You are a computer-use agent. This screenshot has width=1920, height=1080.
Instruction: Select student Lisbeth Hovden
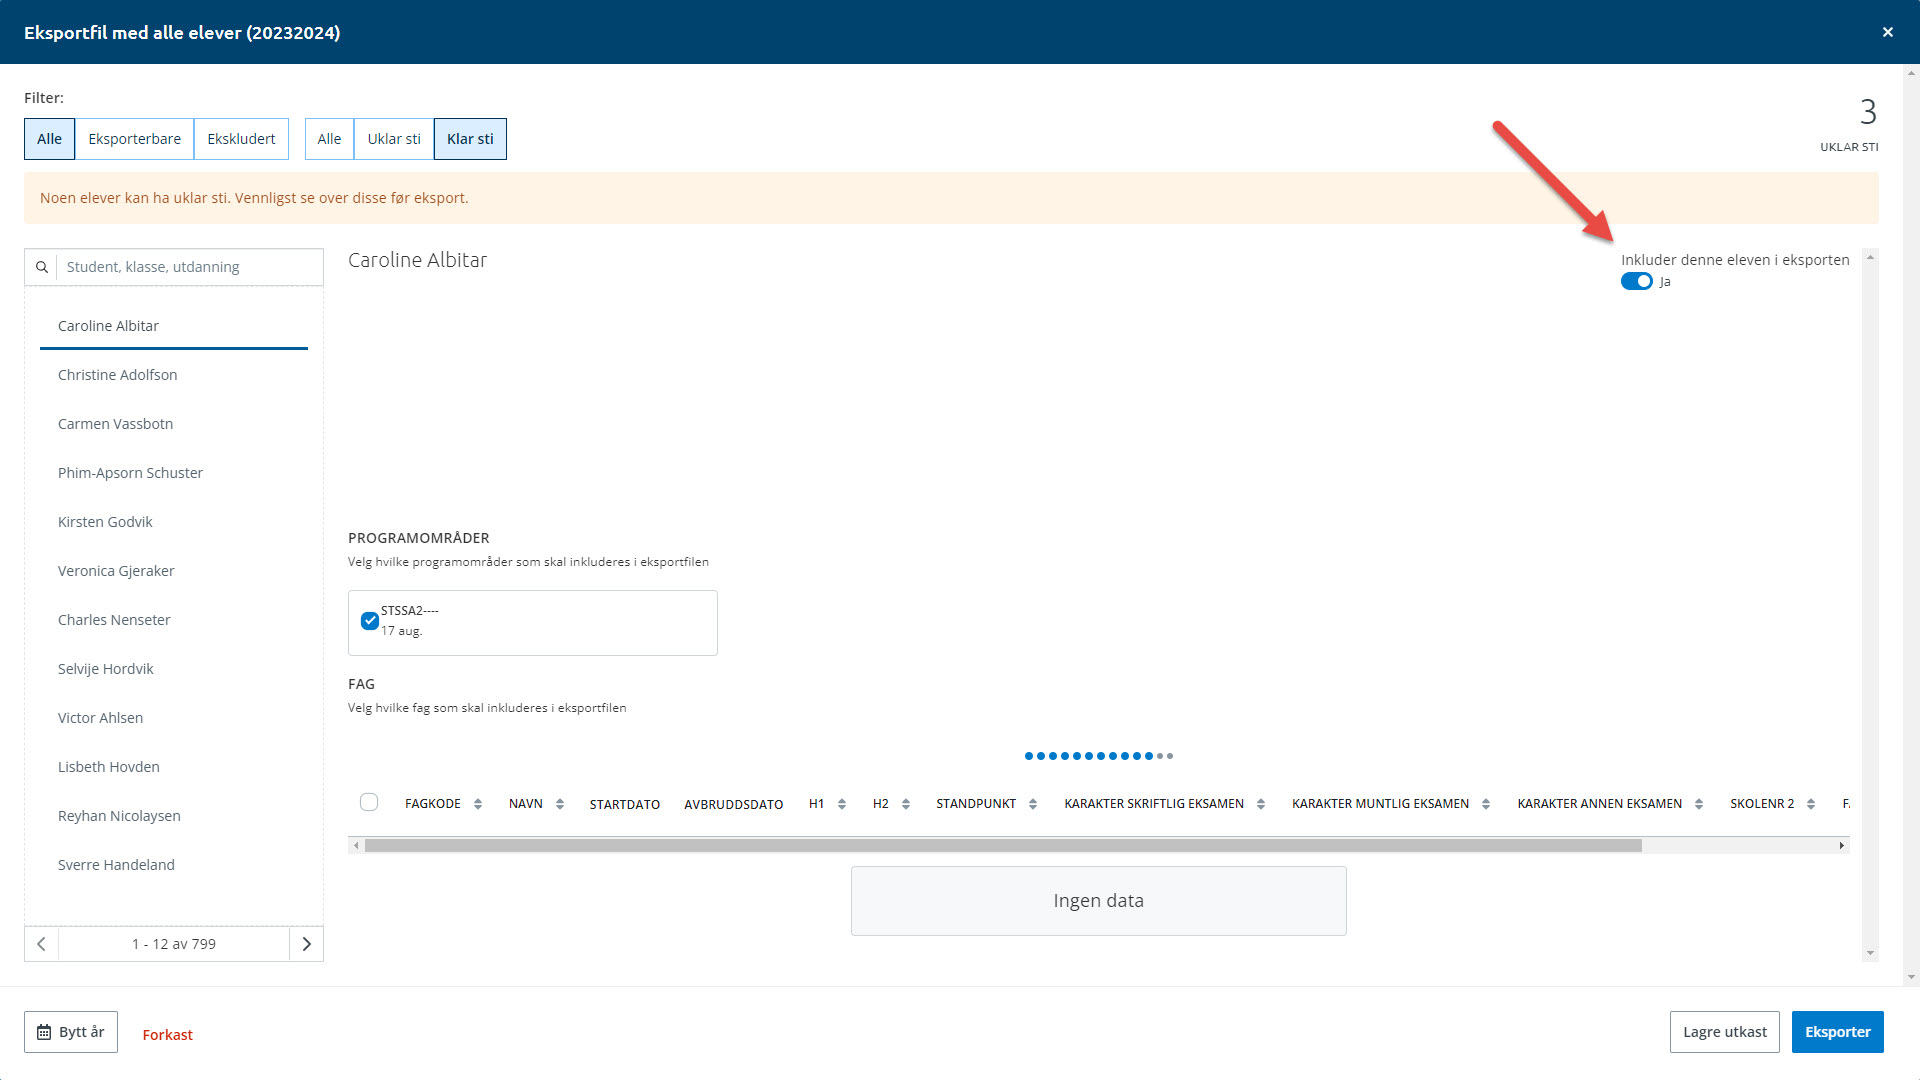(x=174, y=767)
